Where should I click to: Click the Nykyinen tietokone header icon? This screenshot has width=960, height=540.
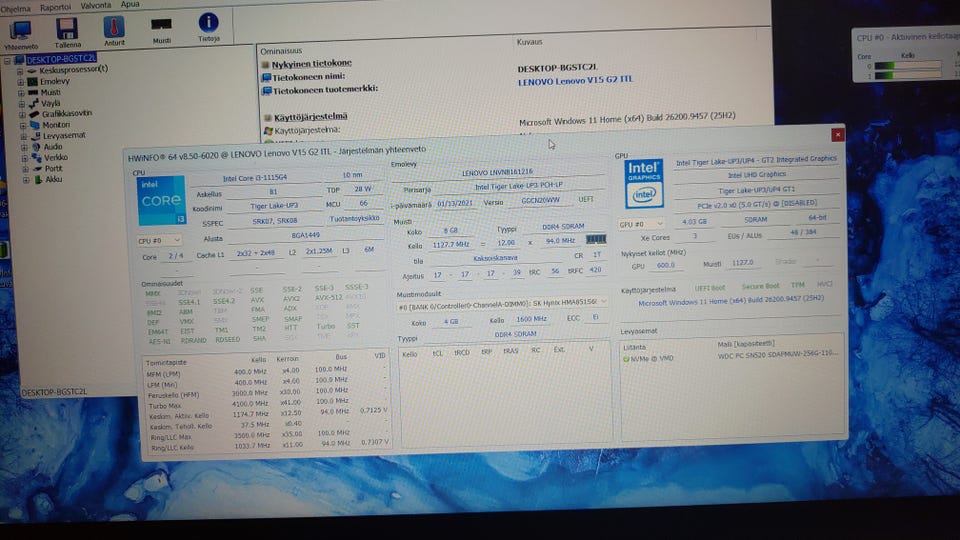[266, 64]
